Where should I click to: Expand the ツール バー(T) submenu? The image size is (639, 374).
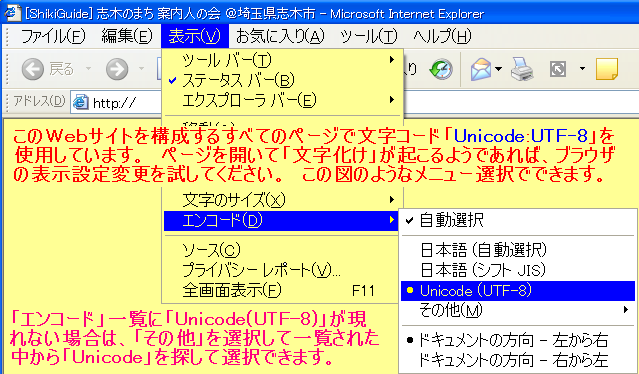282,60
